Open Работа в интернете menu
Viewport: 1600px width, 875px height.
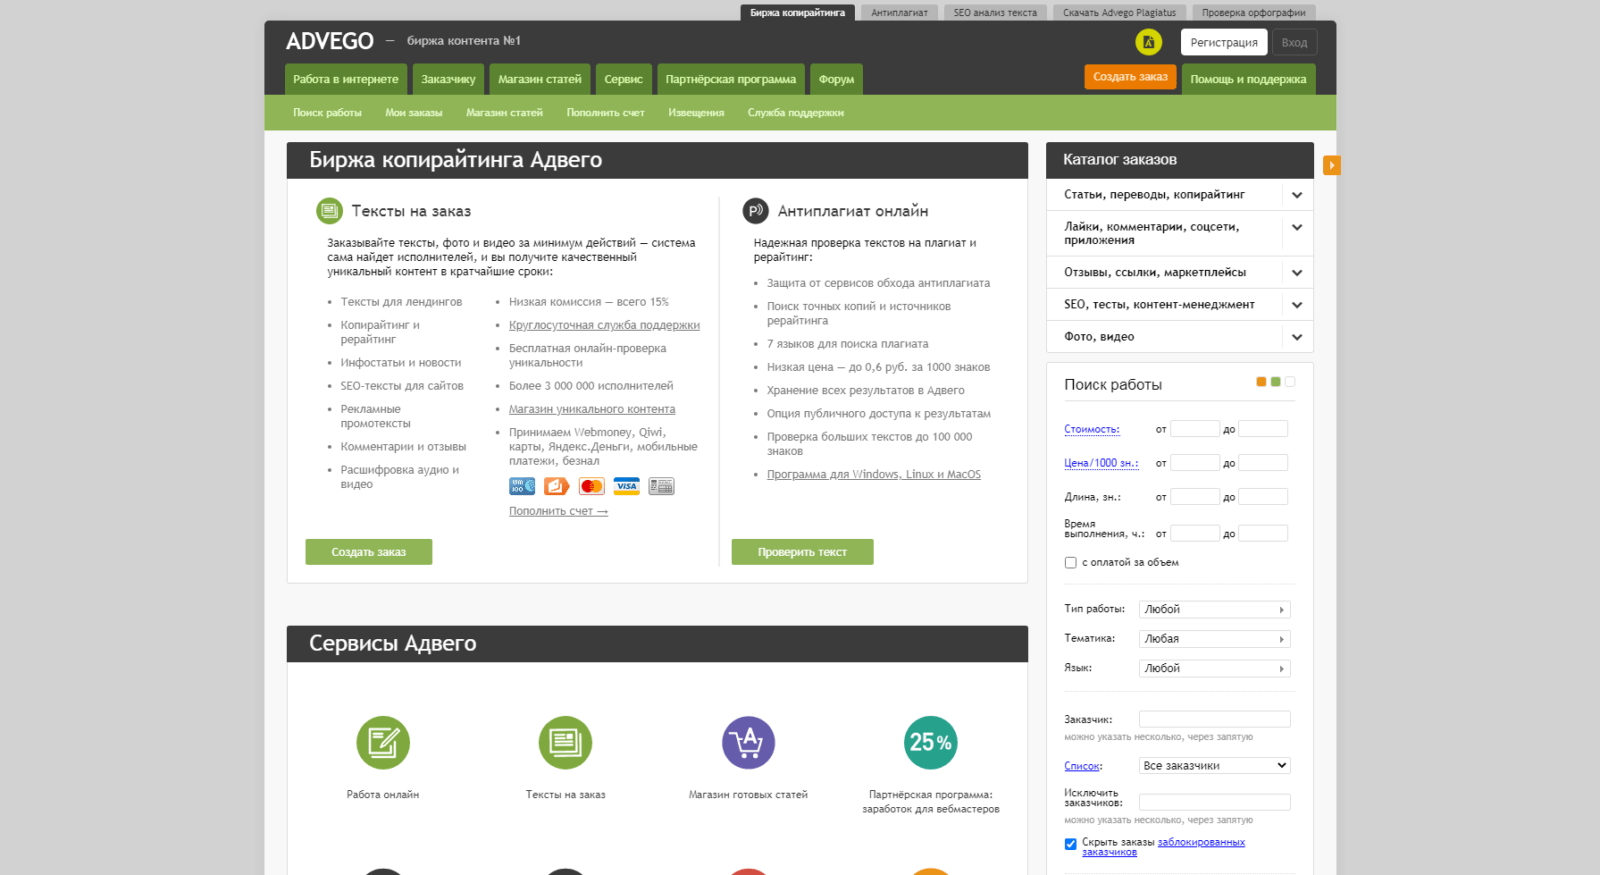[x=345, y=79]
